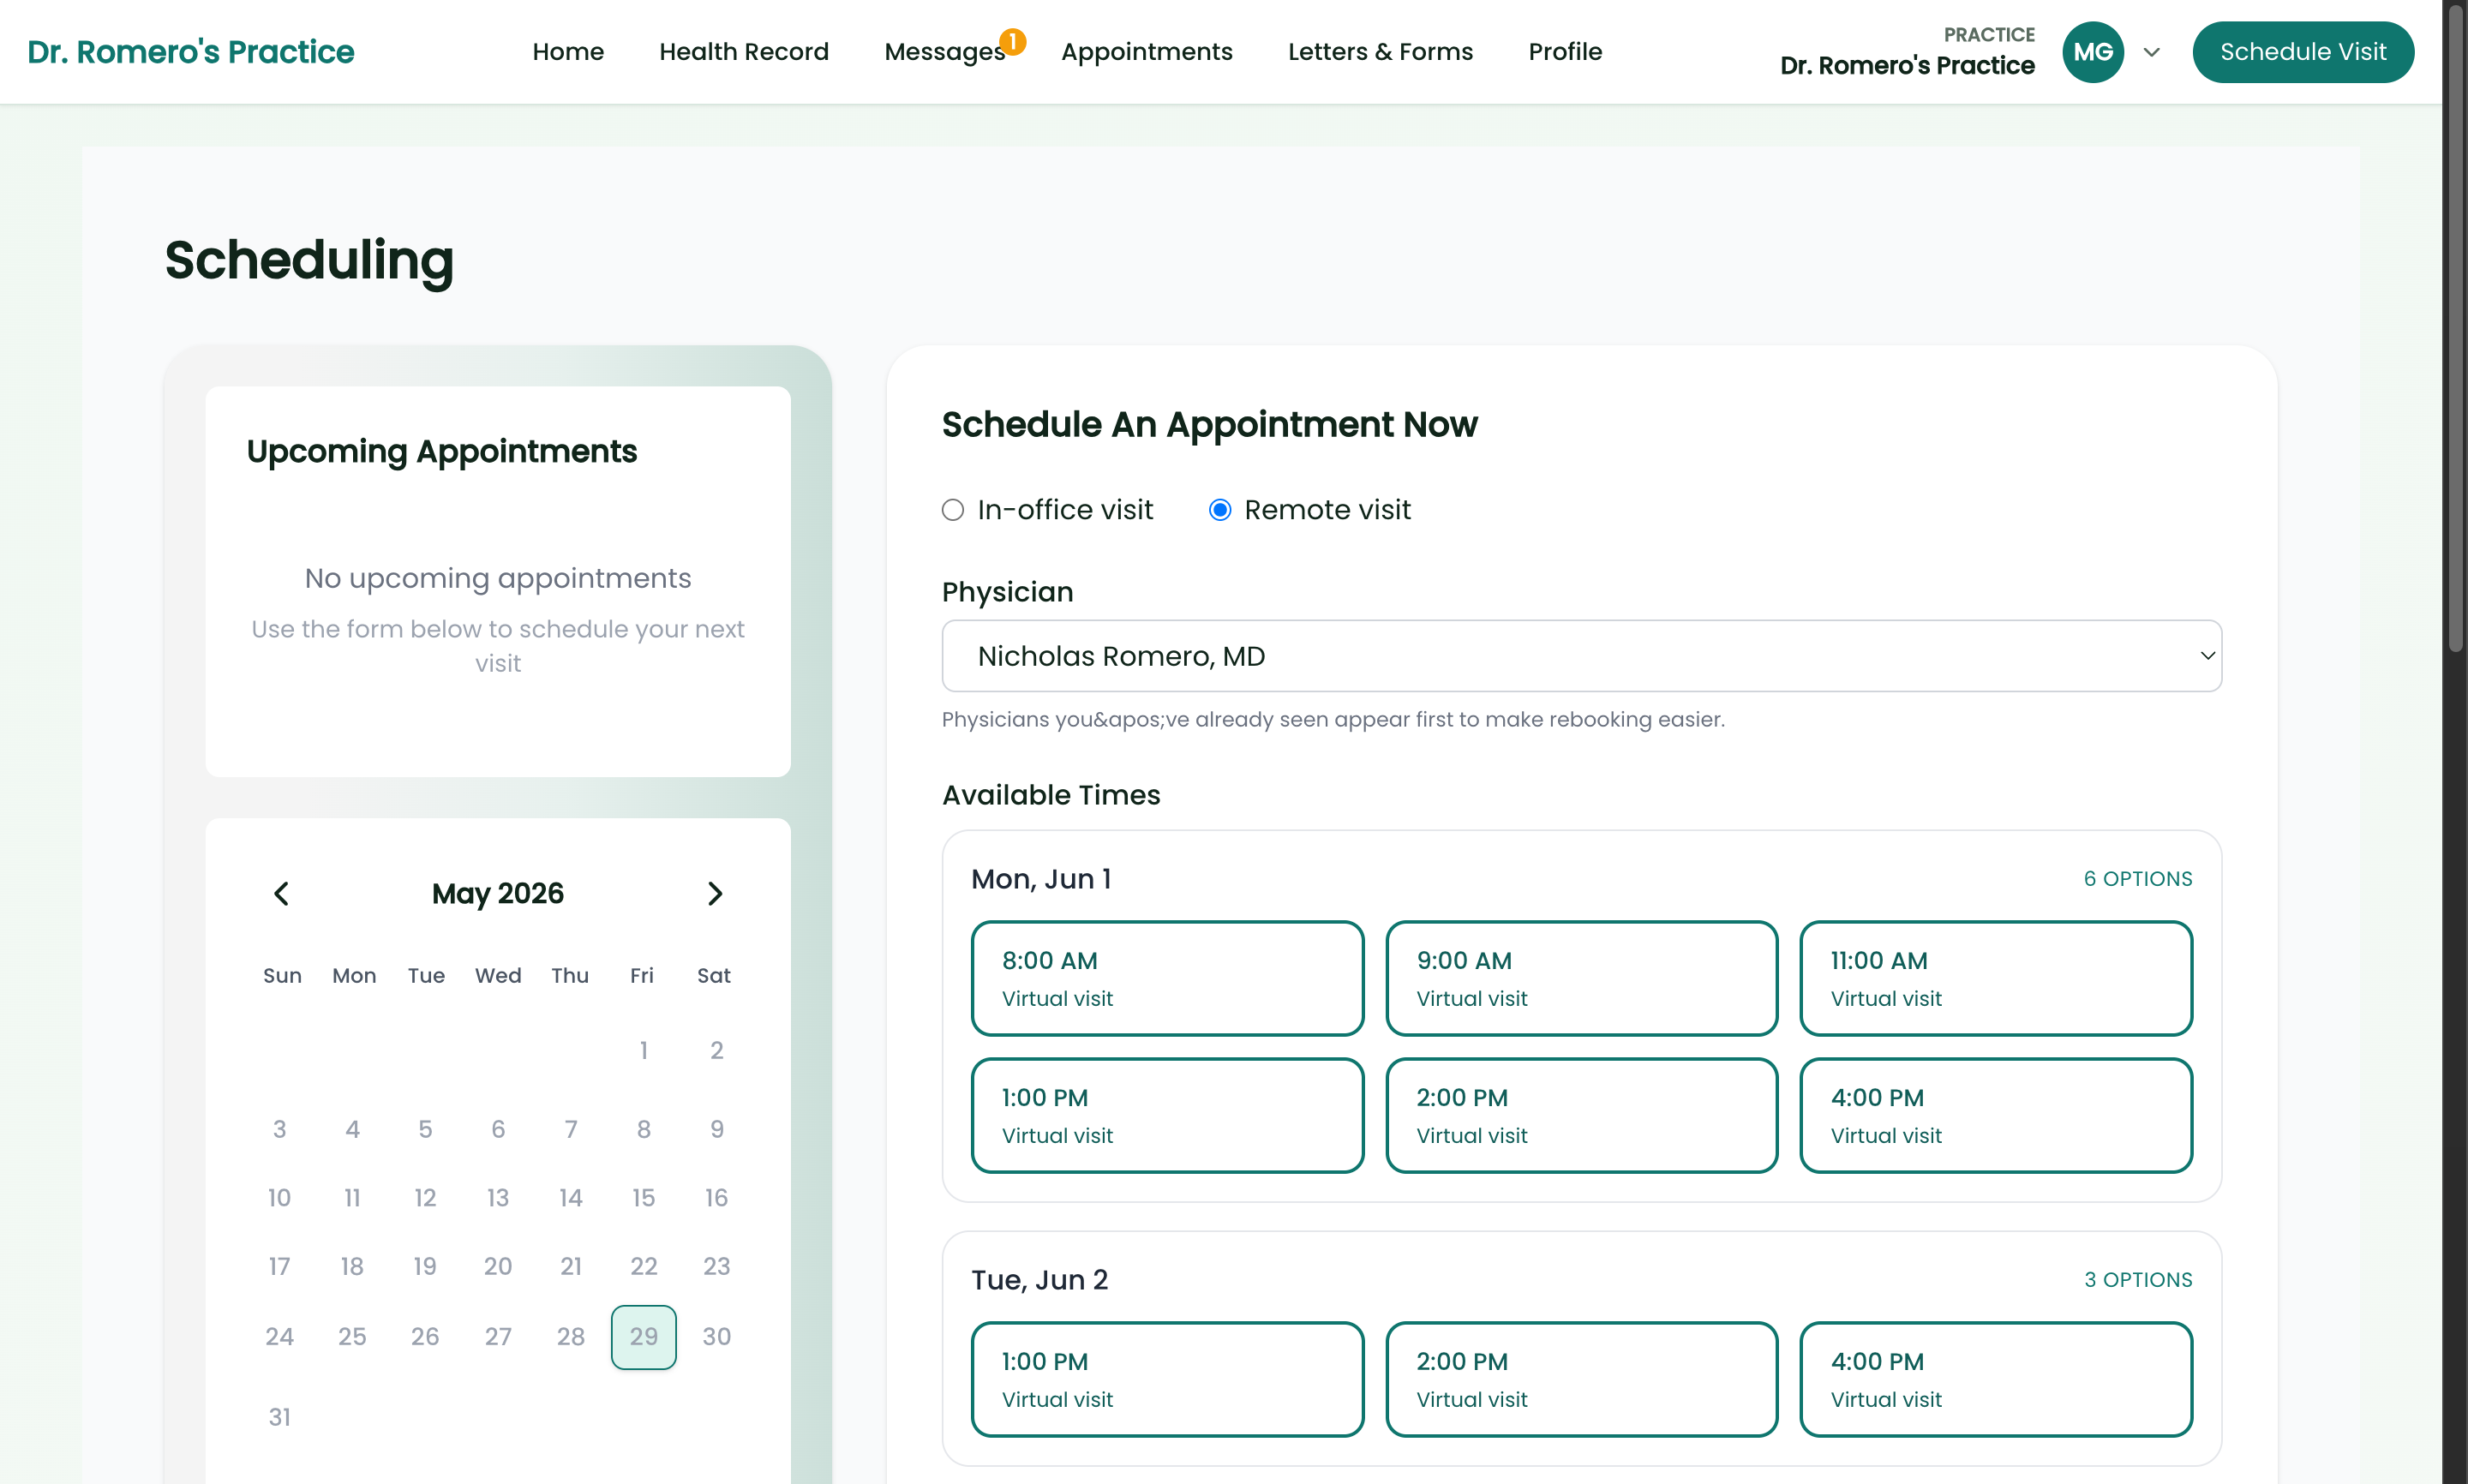Book 8:00 AM slot on Mon, Jun 1

coord(1167,978)
